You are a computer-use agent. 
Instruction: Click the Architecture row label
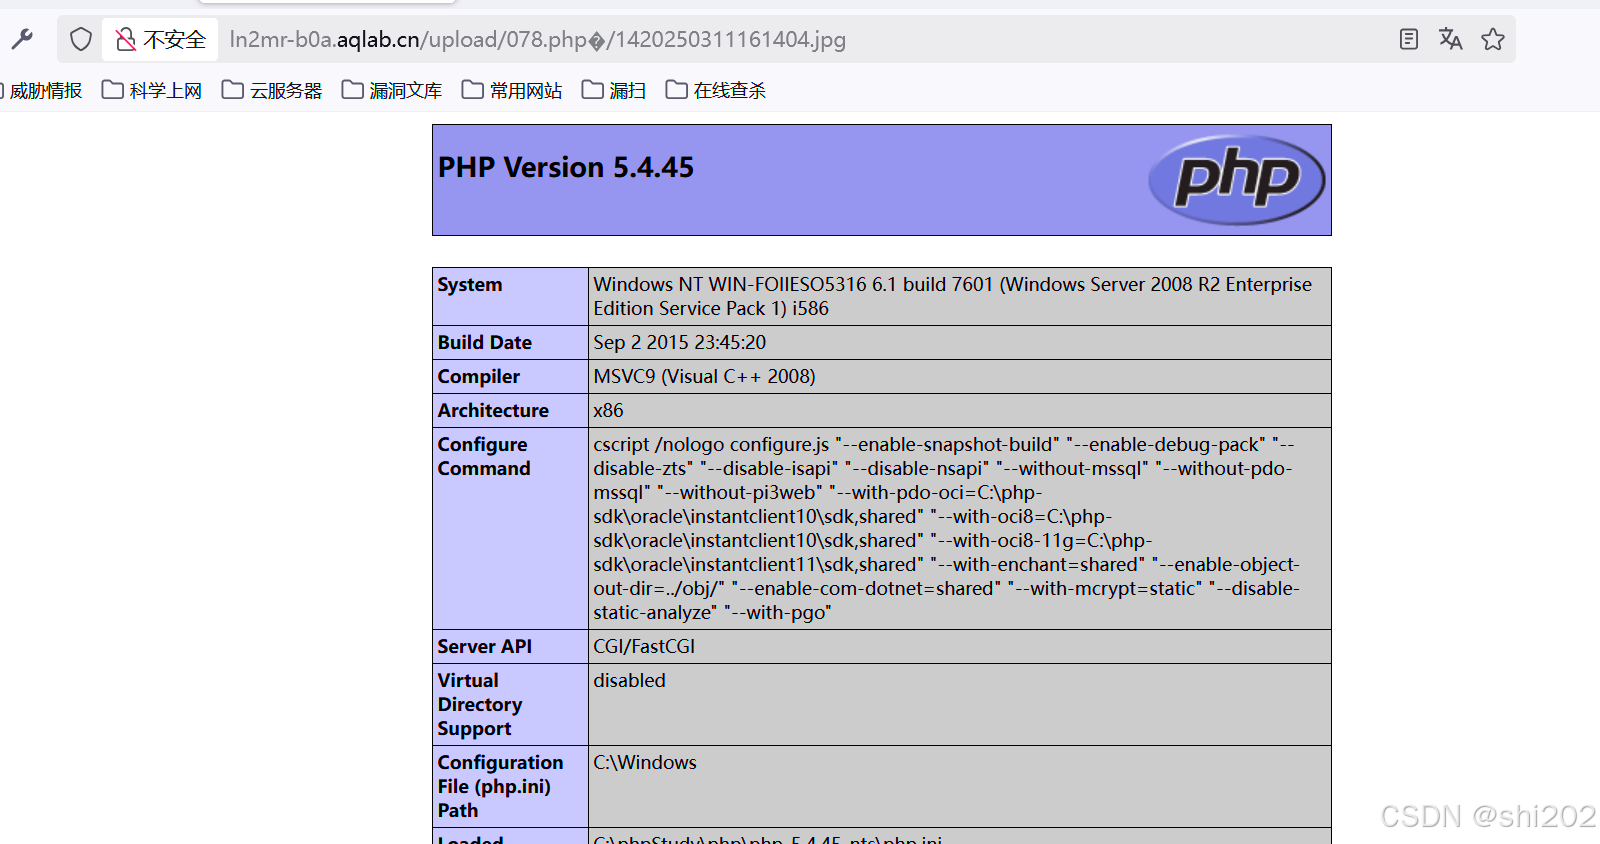coord(493,410)
